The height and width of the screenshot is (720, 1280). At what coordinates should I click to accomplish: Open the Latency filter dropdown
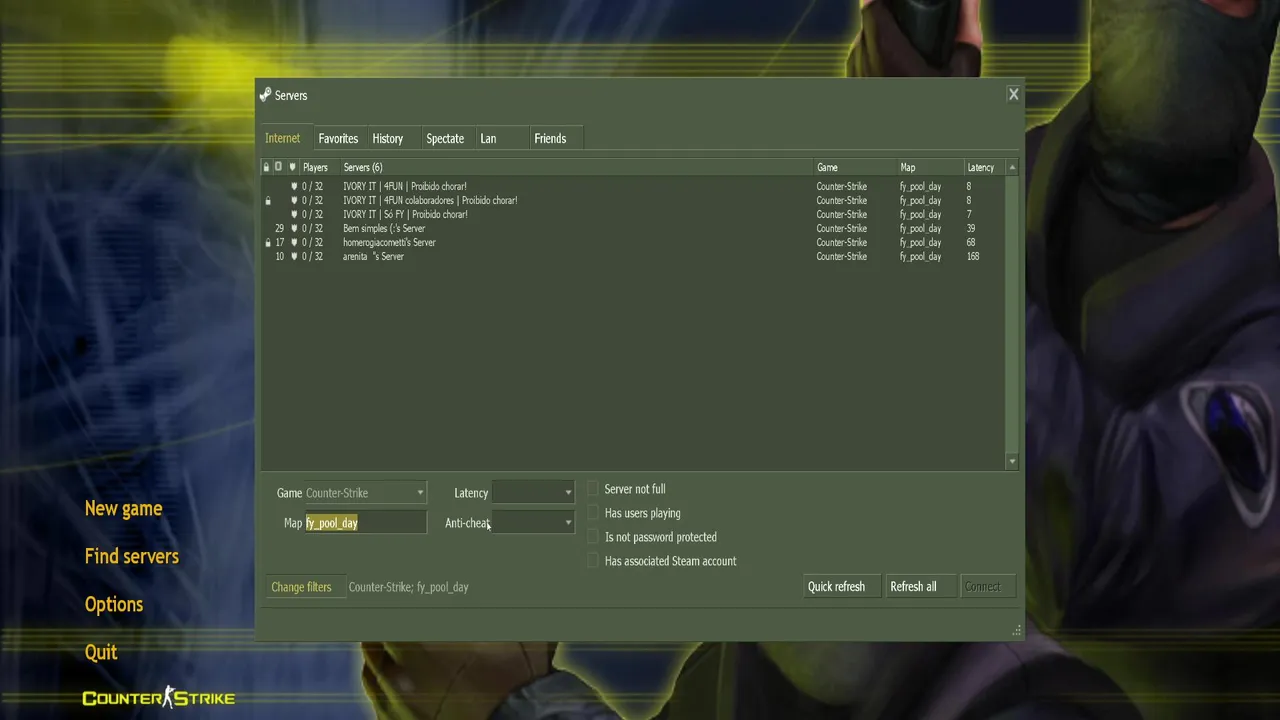click(533, 493)
